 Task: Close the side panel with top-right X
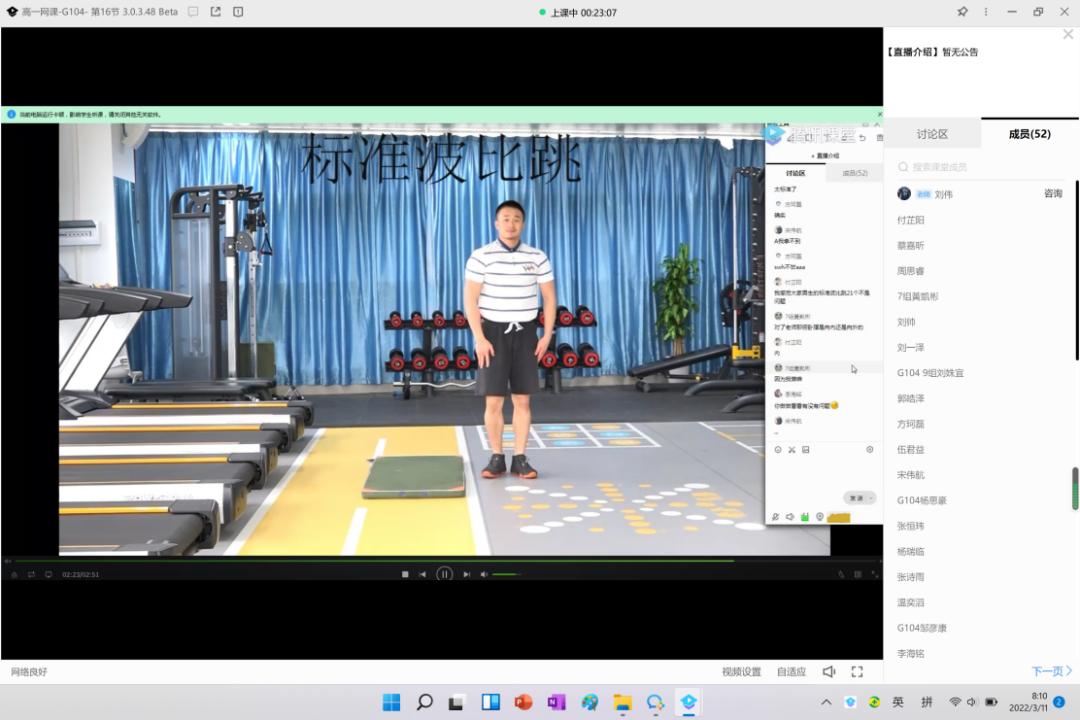coord(1068,34)
